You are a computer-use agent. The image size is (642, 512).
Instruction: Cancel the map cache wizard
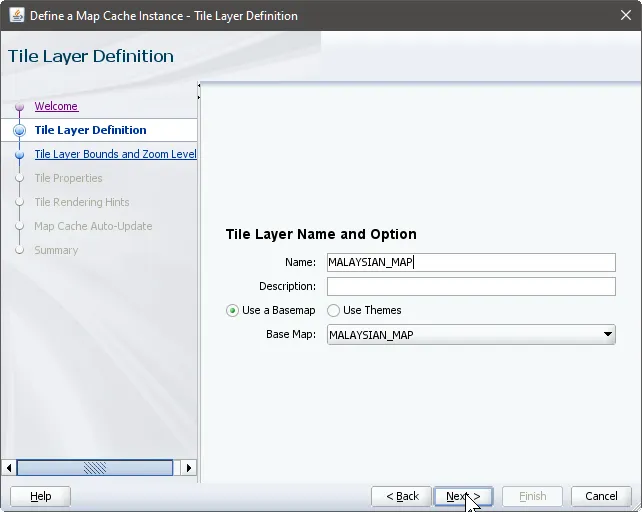pyautogui.click(x=601, y=496)
